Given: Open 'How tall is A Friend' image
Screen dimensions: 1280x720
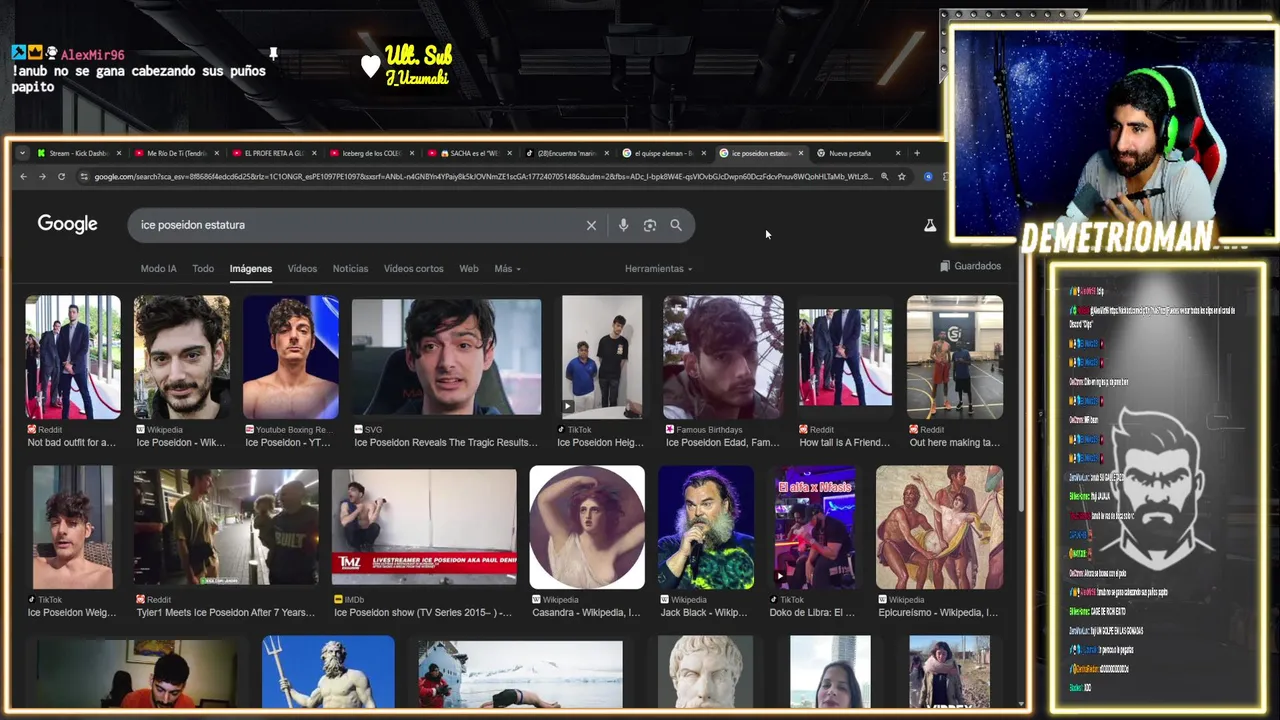Looking at the screenshot, I should 845,357.
